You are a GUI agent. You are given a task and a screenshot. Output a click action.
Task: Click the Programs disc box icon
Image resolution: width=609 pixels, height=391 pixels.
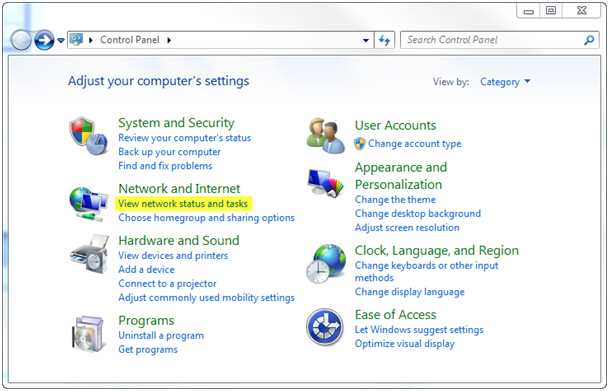(x=89, y=334)
